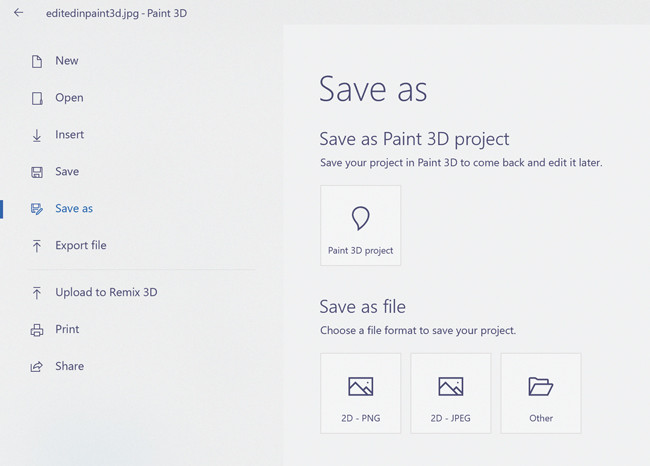Choose the Print text label

tap(67, 330)
